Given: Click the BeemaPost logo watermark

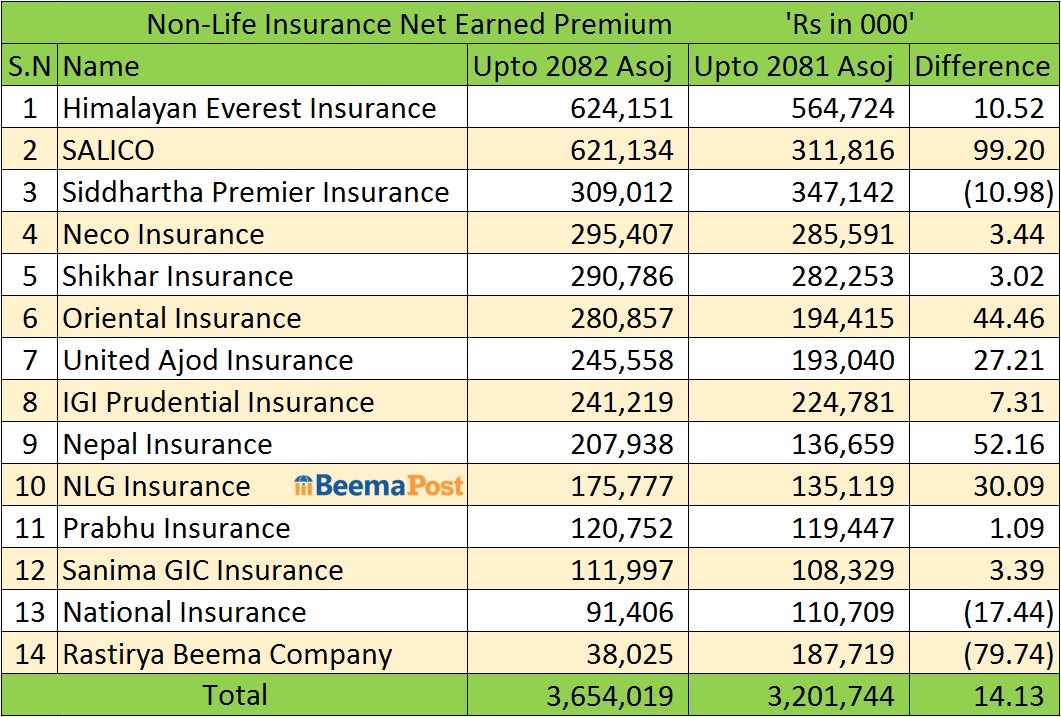Looking at the screenshot, I should (x=379, y=487).
